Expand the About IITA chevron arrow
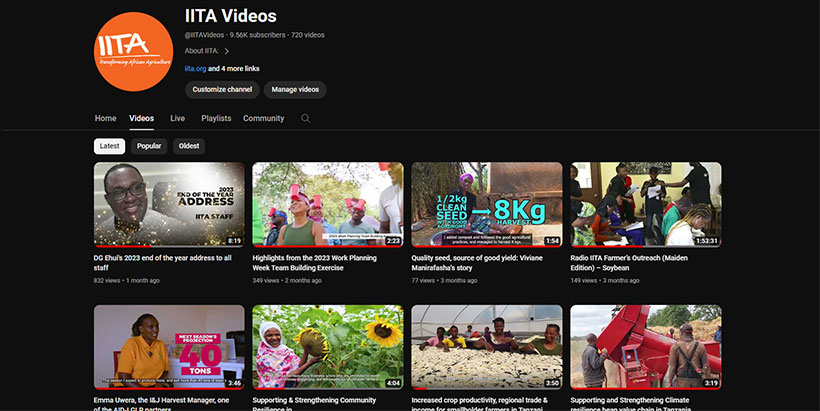This screenshot has width=820, height=411. (x=227, y=51)
